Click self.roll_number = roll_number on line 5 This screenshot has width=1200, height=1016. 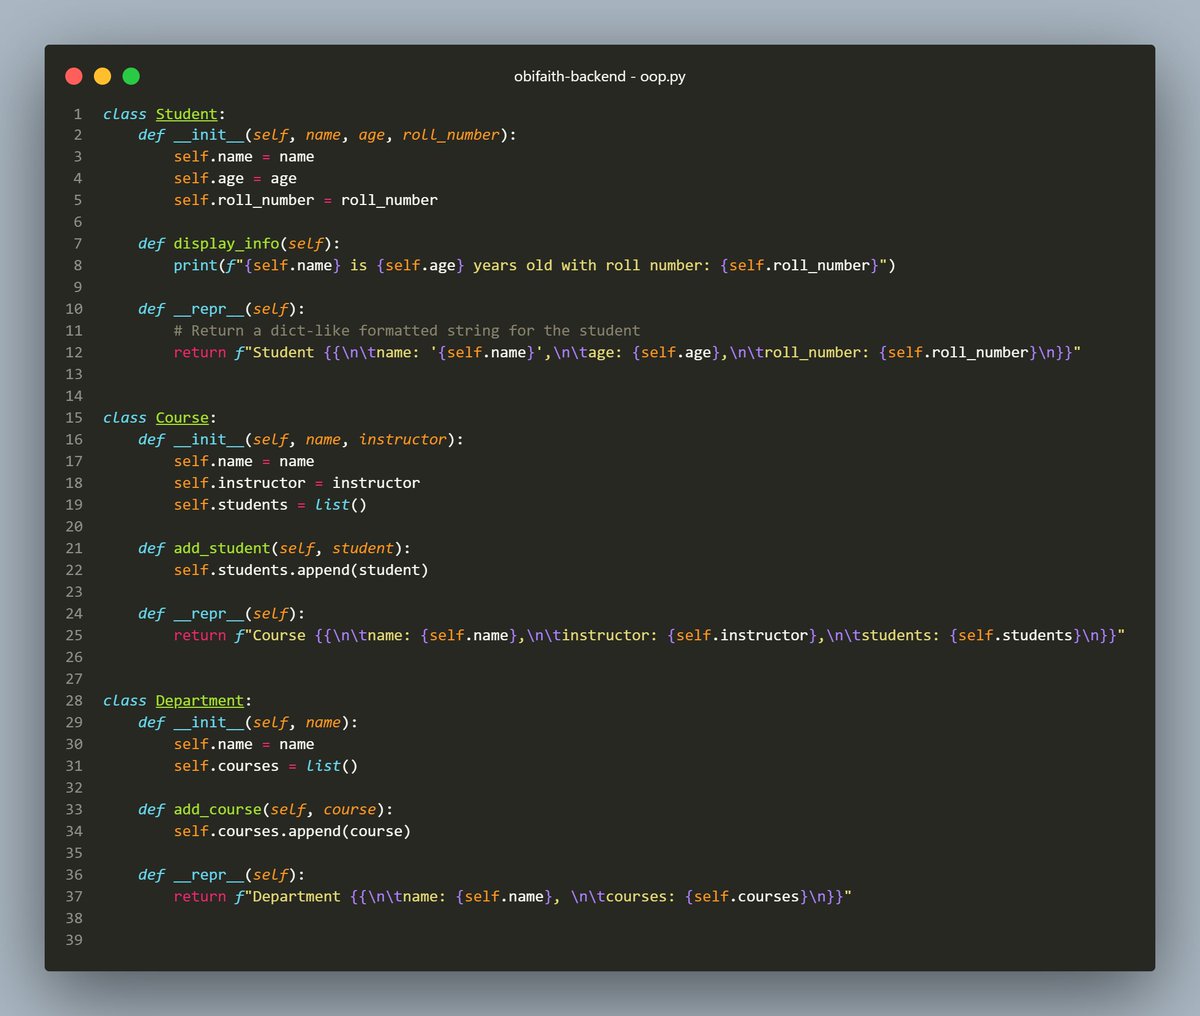click(306, 200)
